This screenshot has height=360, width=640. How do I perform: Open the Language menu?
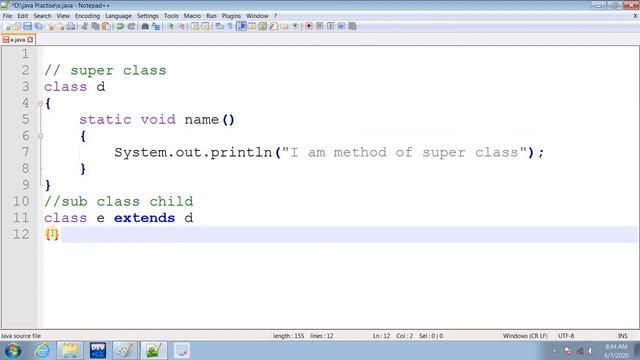(118, 16)
